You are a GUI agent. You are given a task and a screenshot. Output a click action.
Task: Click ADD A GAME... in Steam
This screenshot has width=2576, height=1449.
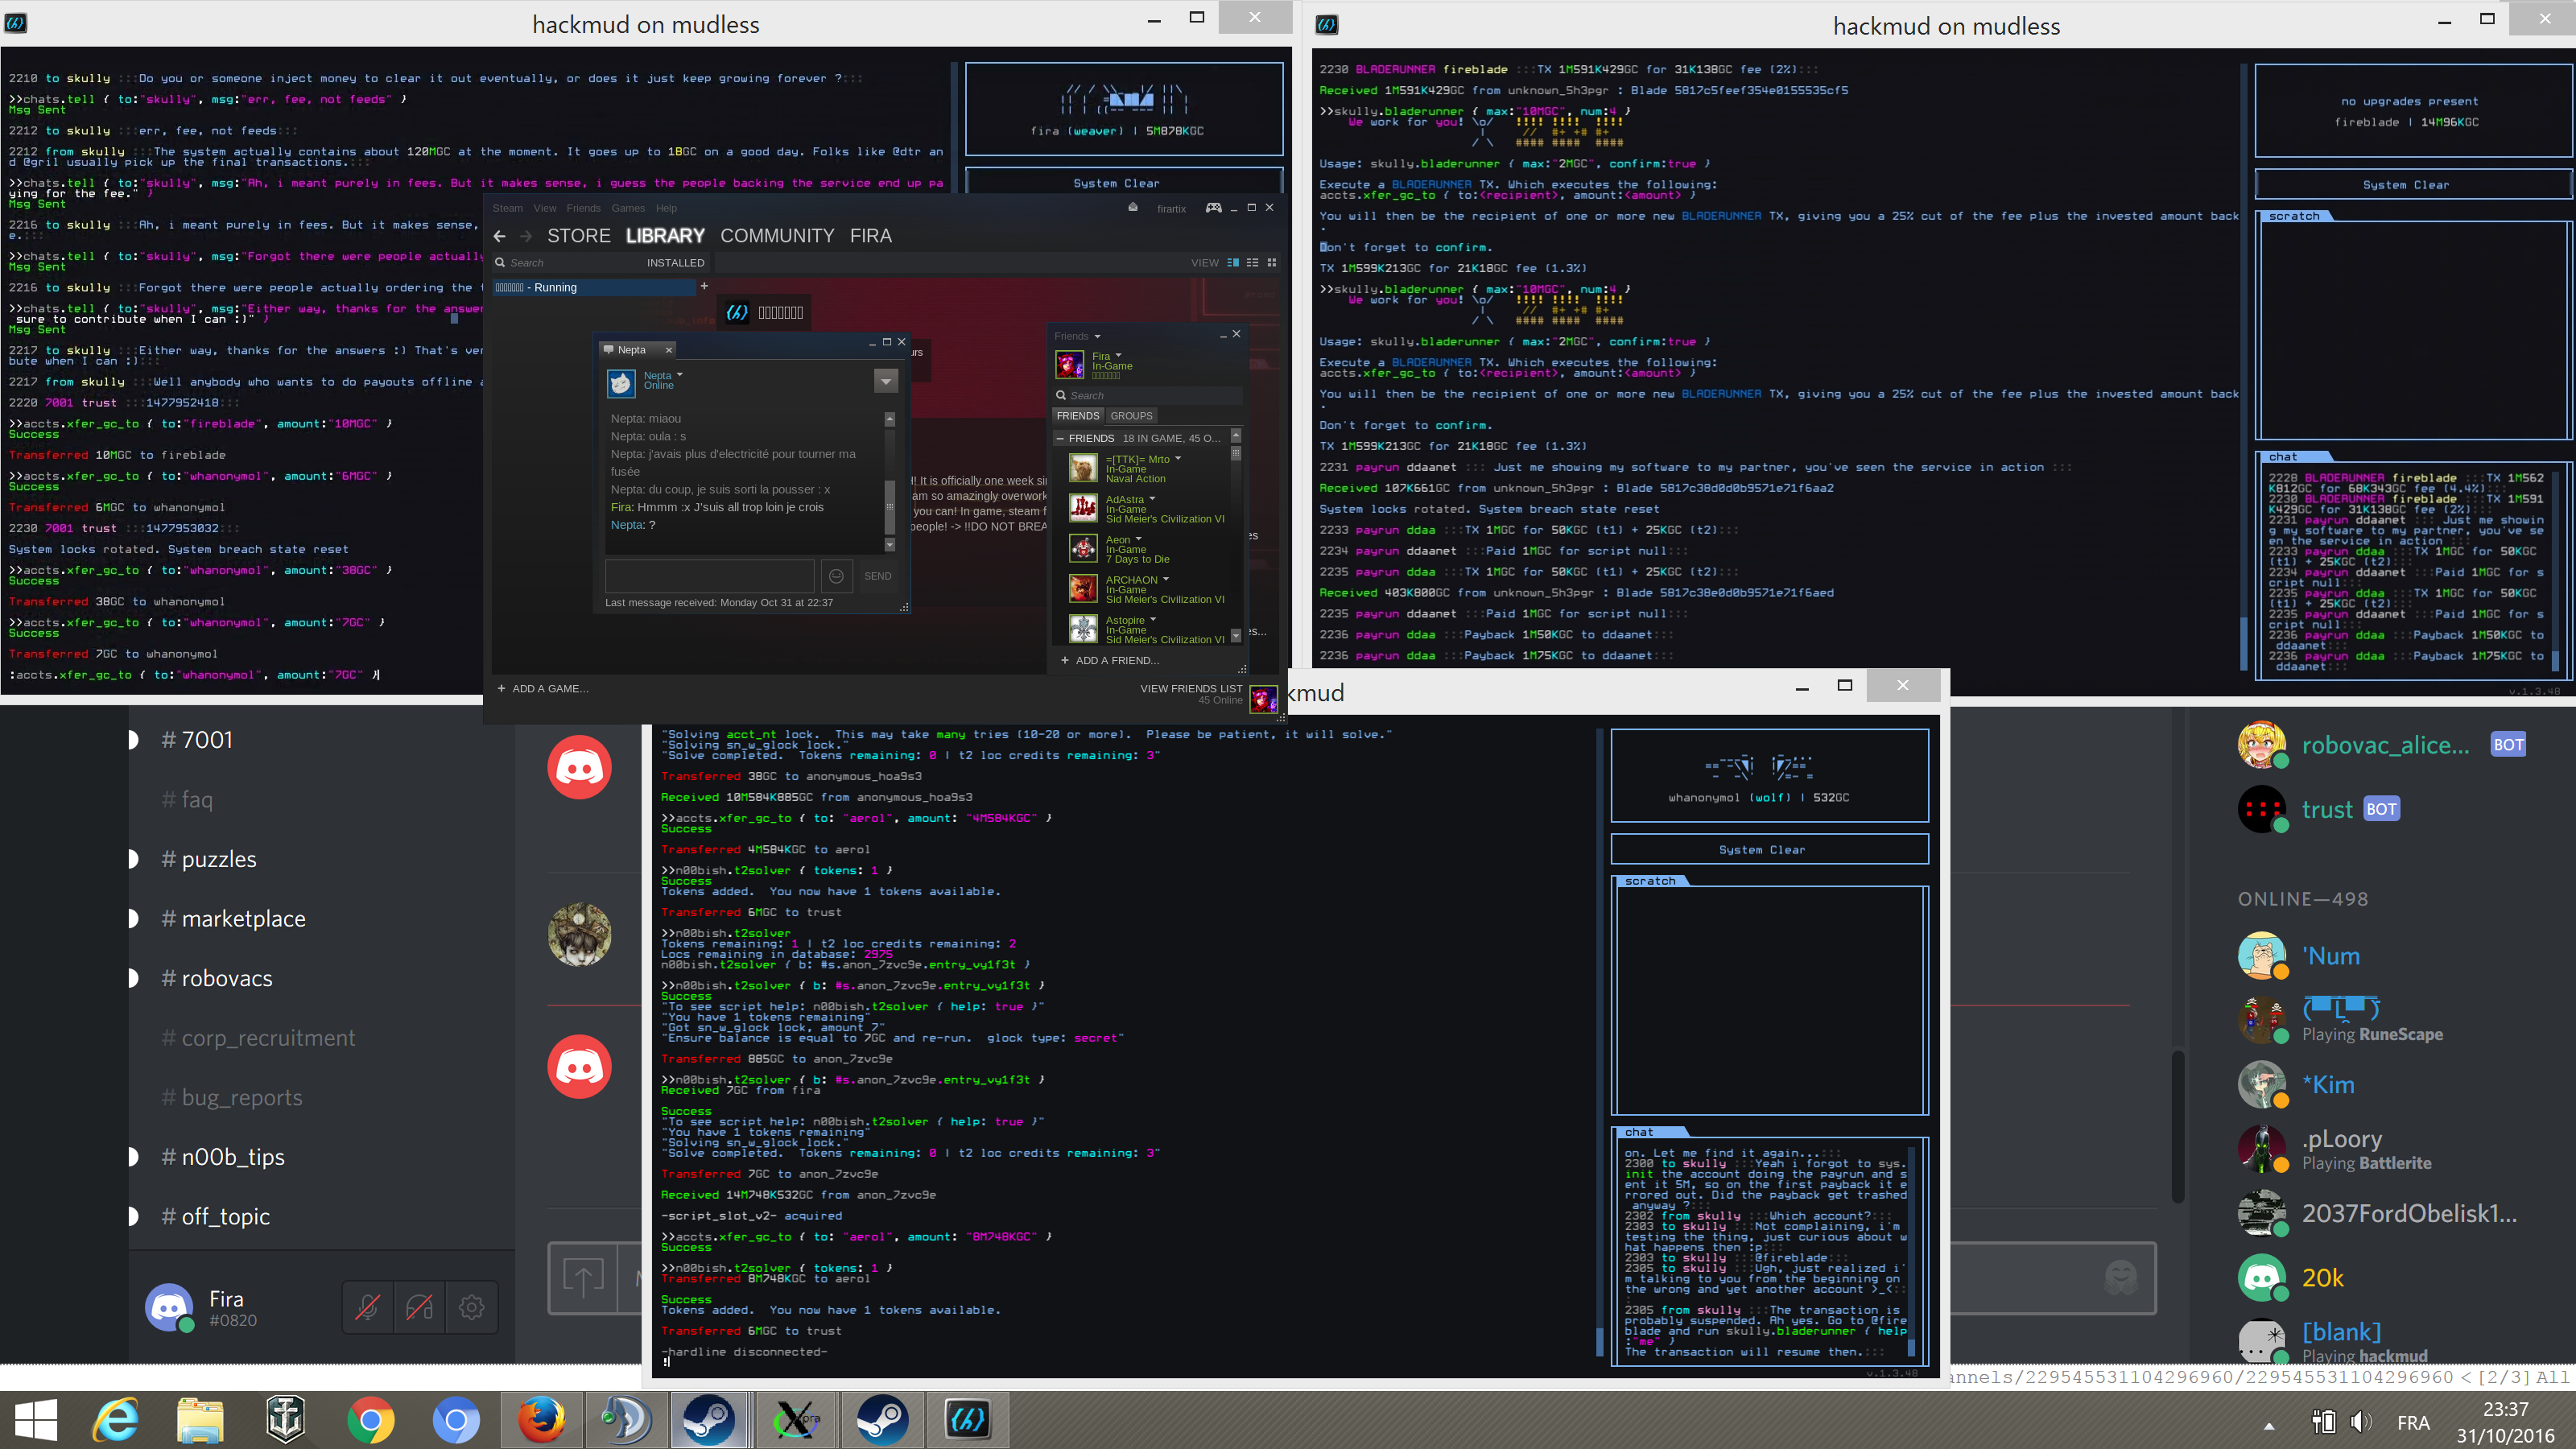[543, 688]
